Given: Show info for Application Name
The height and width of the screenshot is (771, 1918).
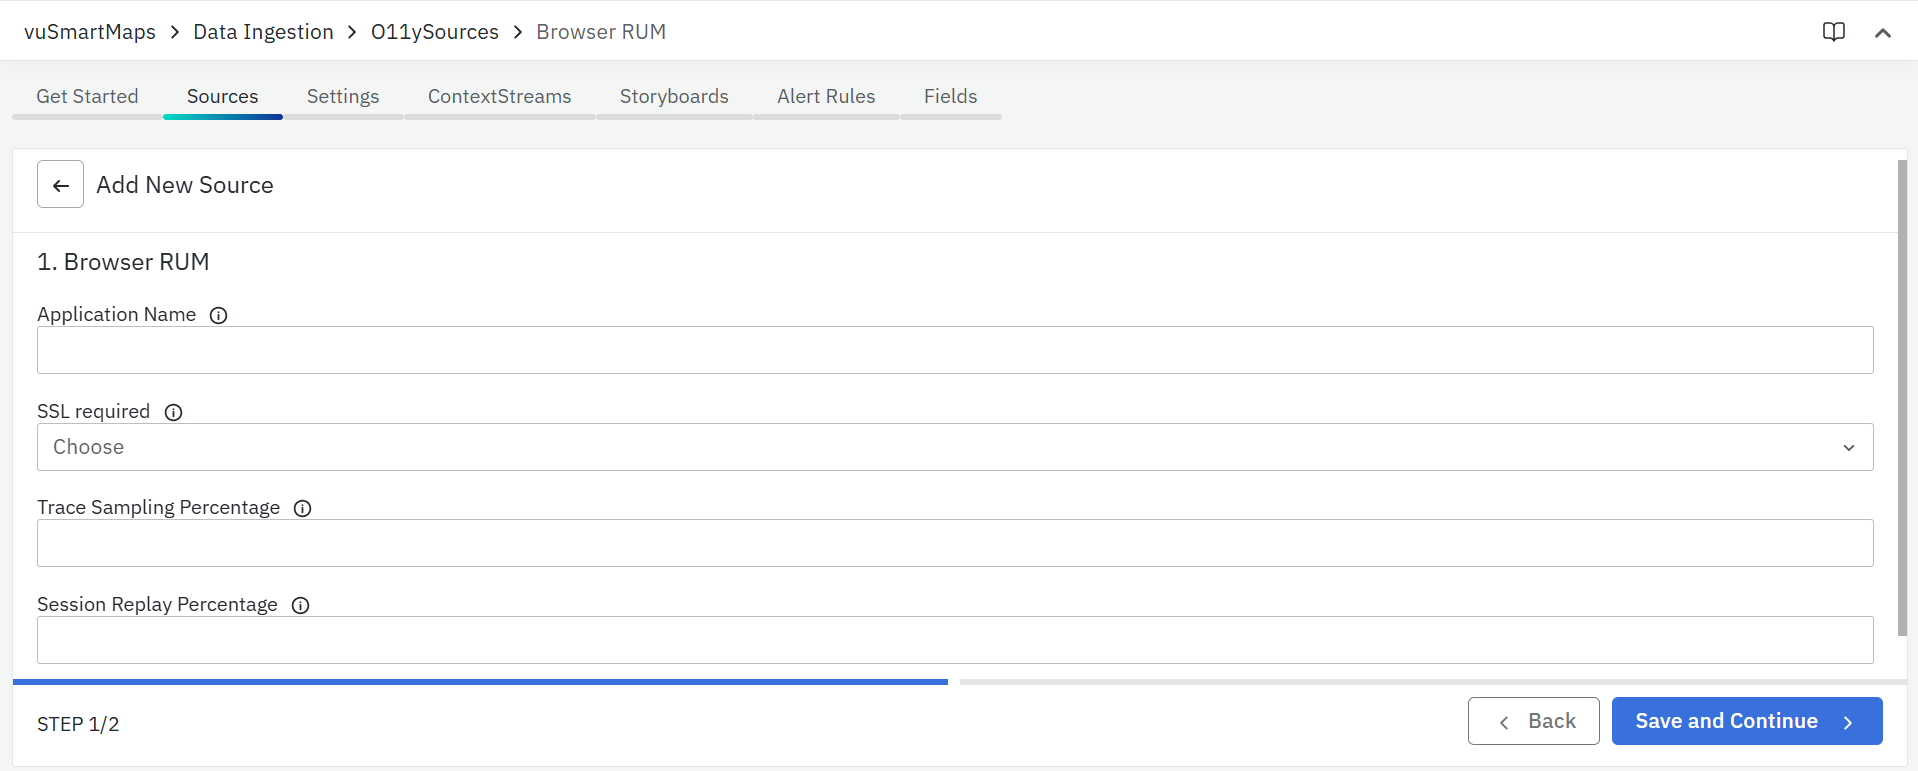Looking at the screenshot, I should [218, 316].
